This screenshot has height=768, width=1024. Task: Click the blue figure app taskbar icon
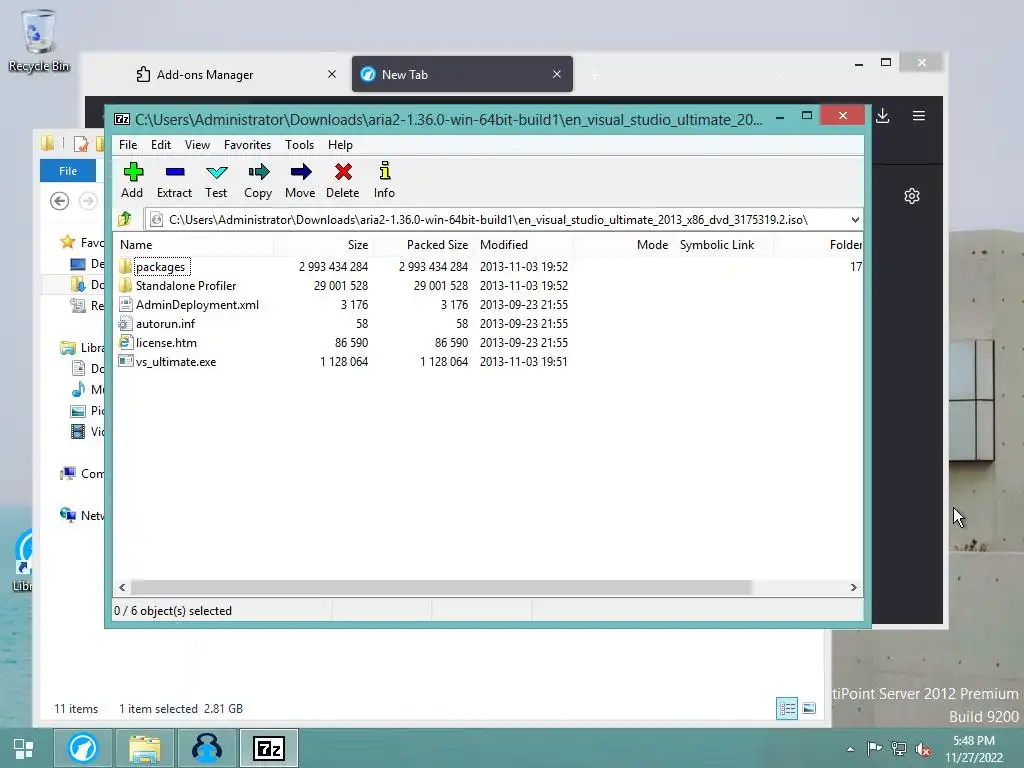[206, 748]
